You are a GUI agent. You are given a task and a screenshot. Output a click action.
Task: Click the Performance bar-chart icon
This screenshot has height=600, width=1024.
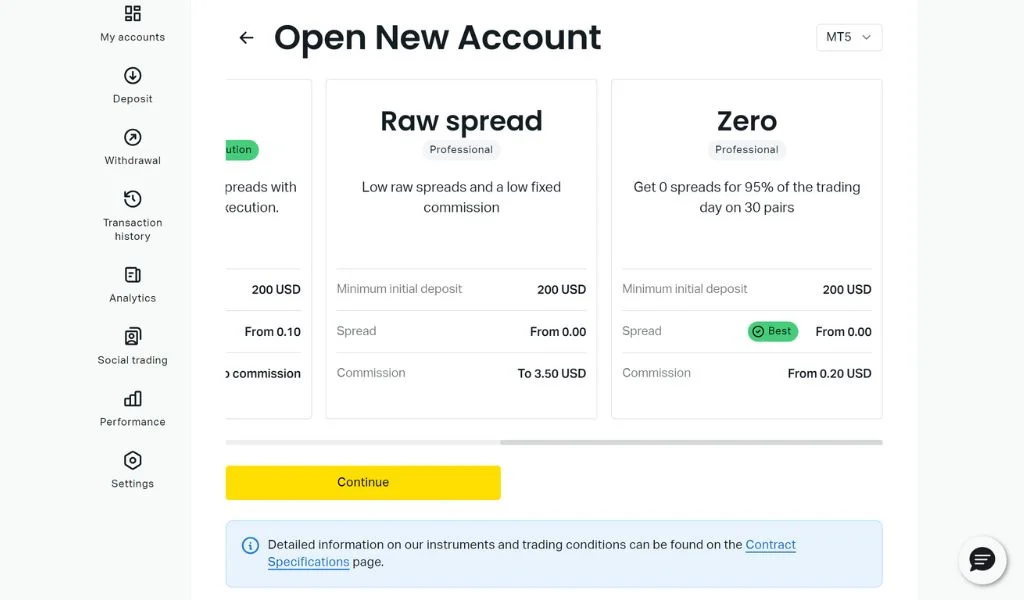point(131,400)
